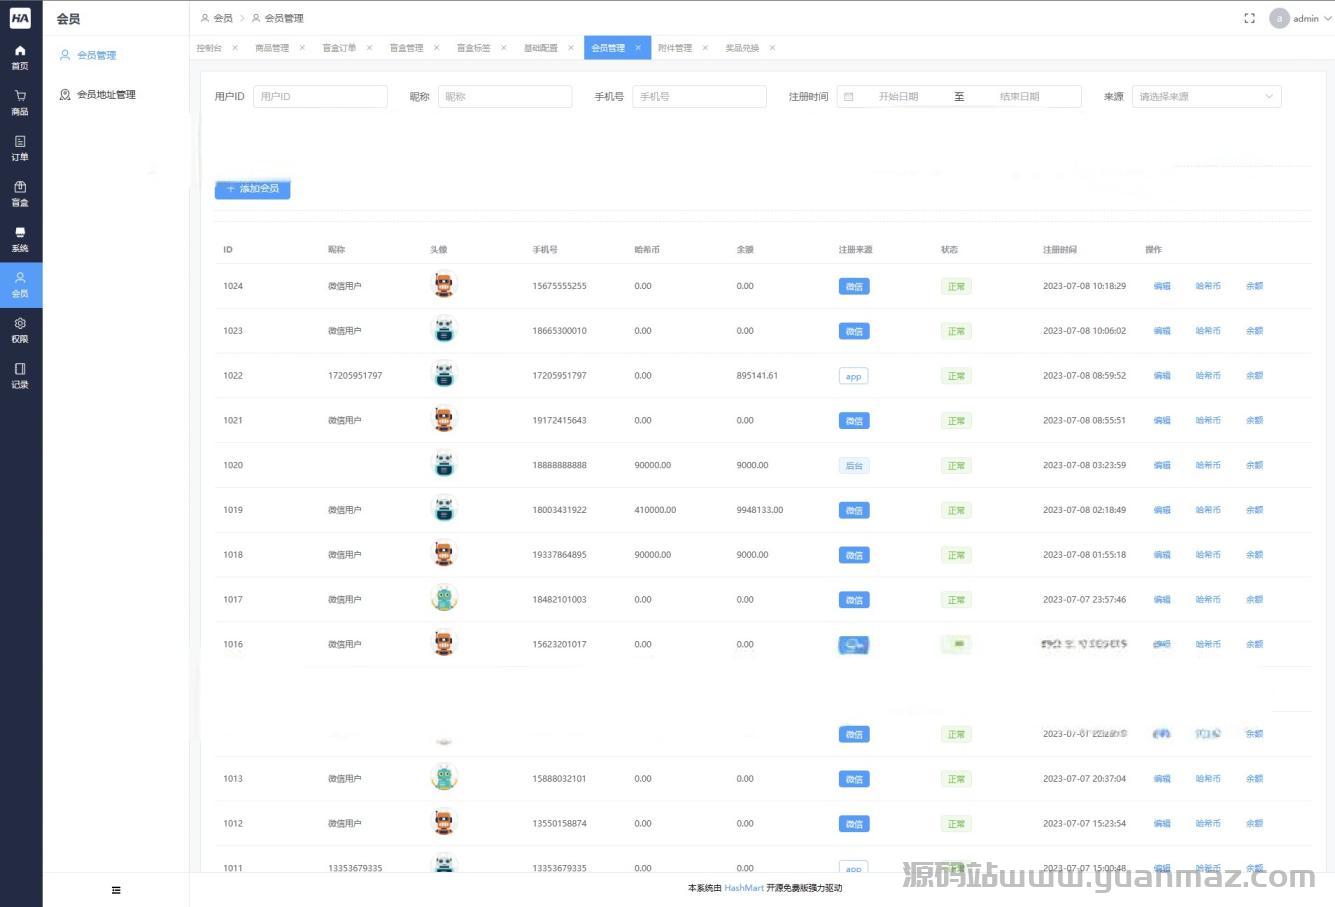1335x907 pixels.
Task: Open the admin user menu
Action: (1295, 18)
